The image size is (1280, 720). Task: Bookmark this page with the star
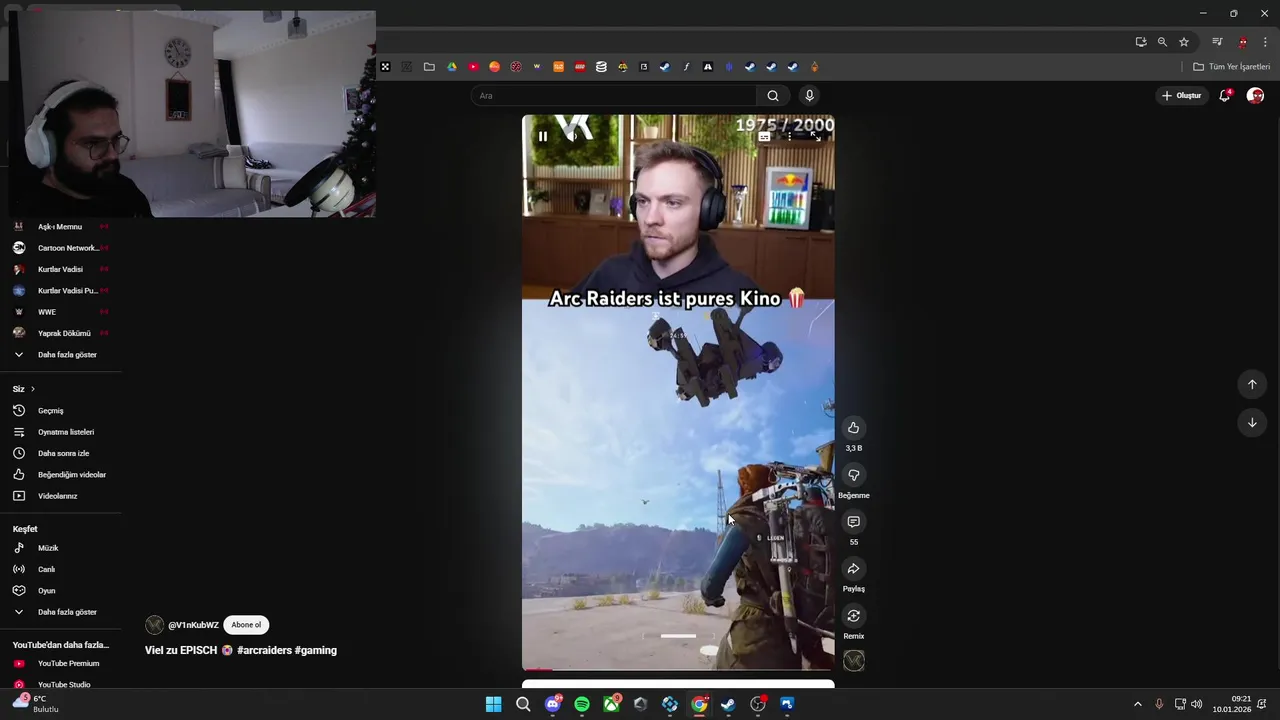point(1184,42)
